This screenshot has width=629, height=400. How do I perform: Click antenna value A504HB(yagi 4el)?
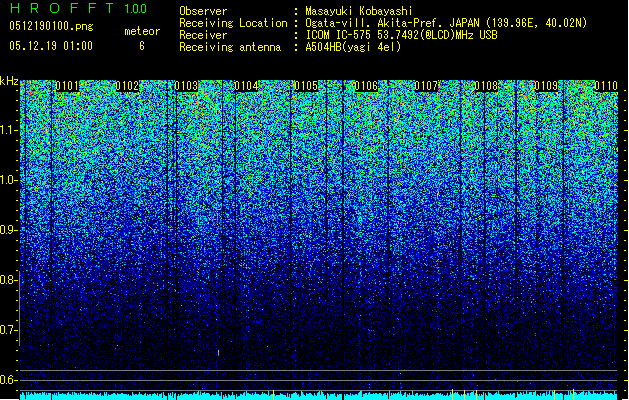coord(353,47)
